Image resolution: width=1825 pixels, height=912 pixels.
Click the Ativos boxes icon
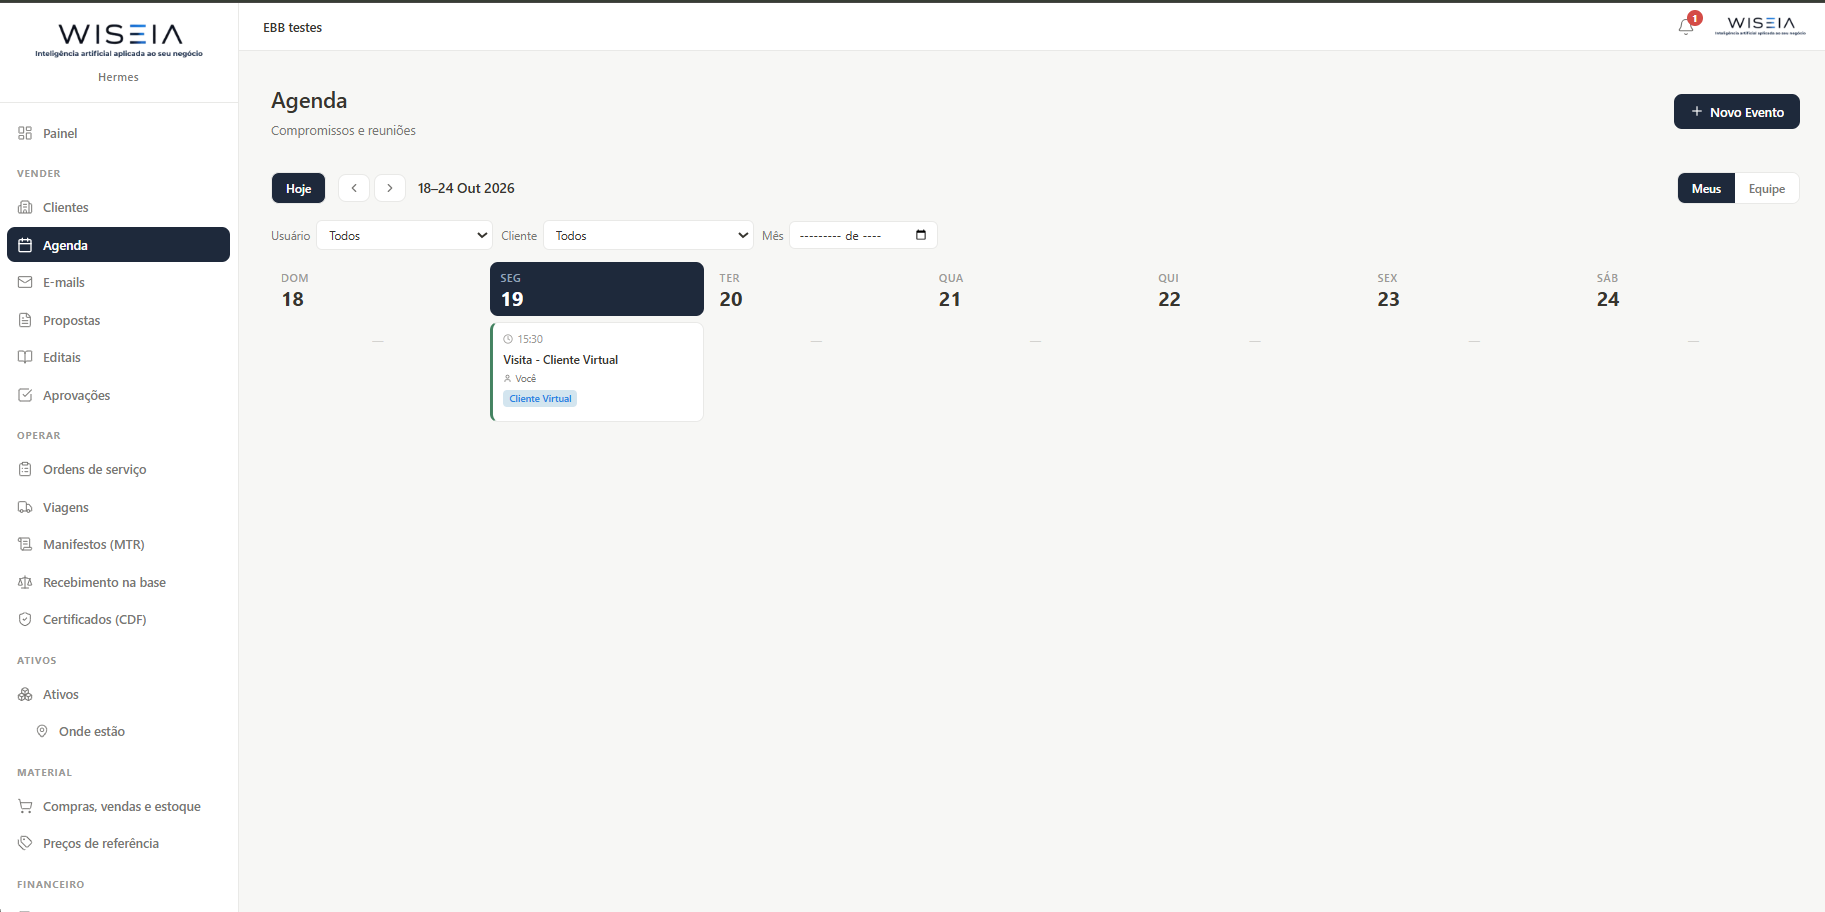(25, 694)
